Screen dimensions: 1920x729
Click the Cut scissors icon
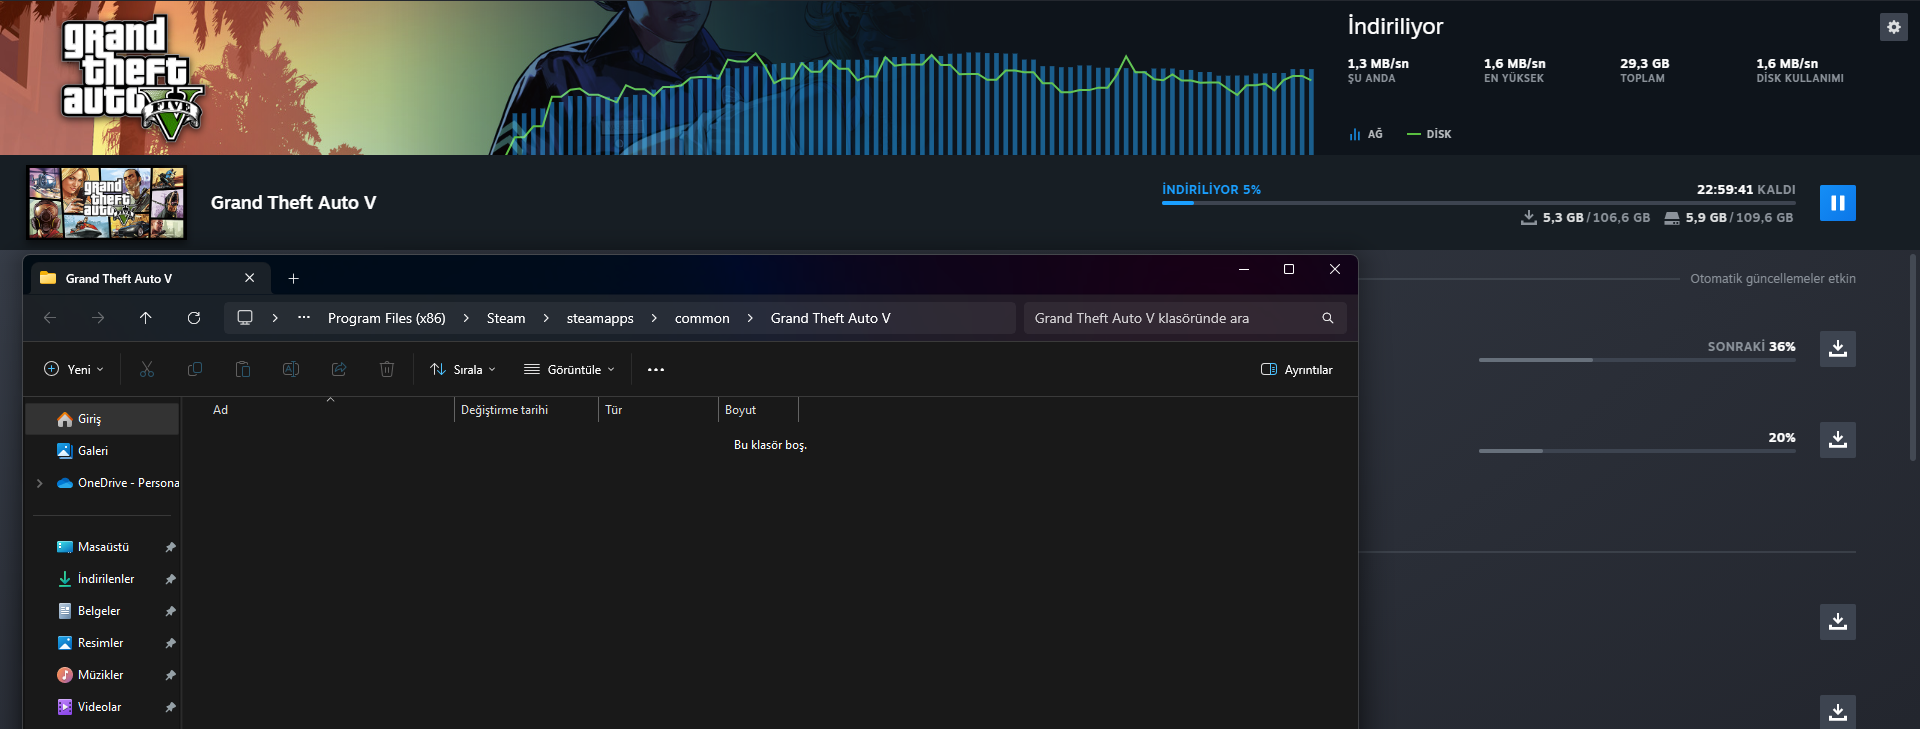pos(147,369)
